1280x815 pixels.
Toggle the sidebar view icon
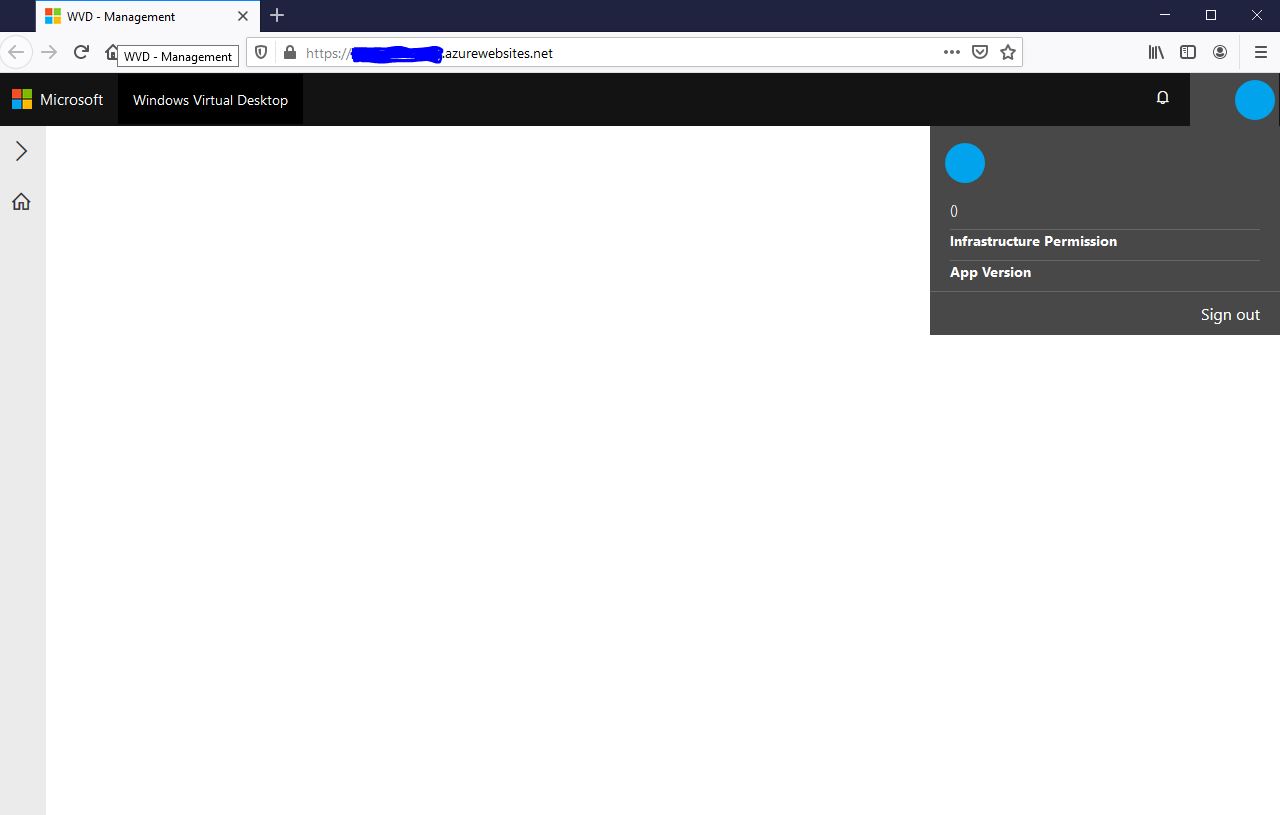coord(1187,52)
